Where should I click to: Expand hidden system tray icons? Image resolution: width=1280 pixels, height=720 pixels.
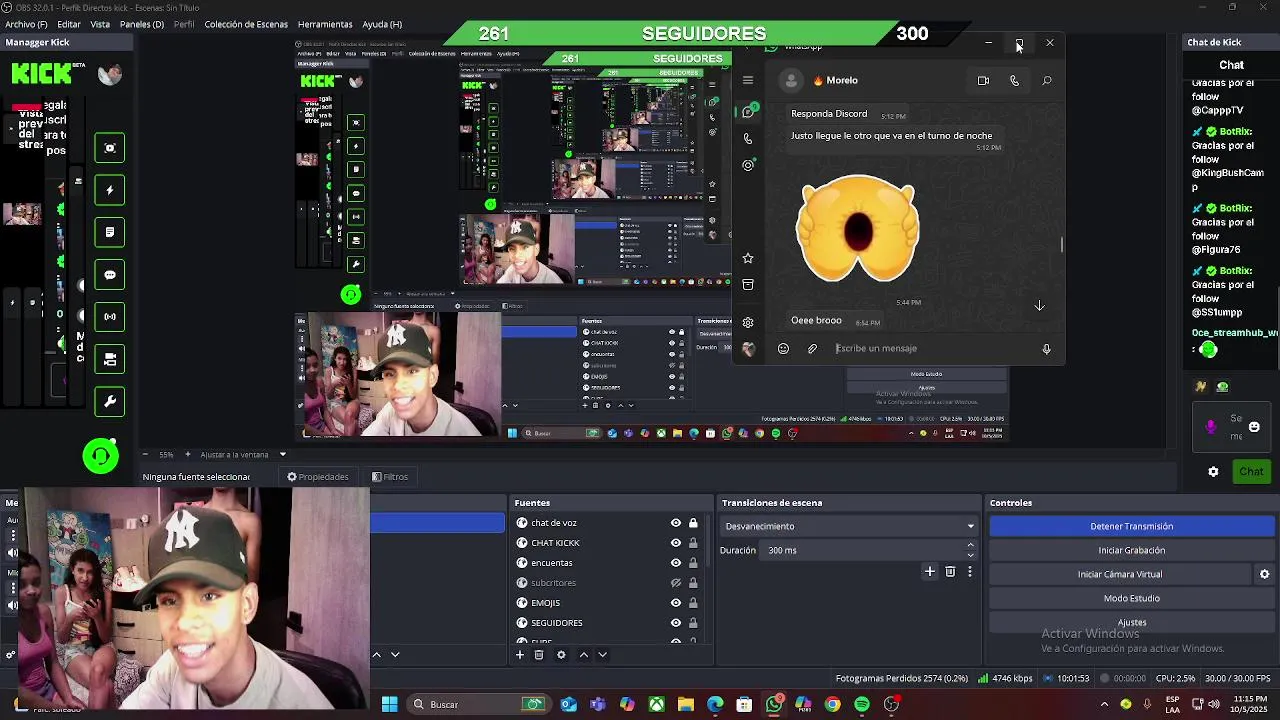[x=1104, y=705]
